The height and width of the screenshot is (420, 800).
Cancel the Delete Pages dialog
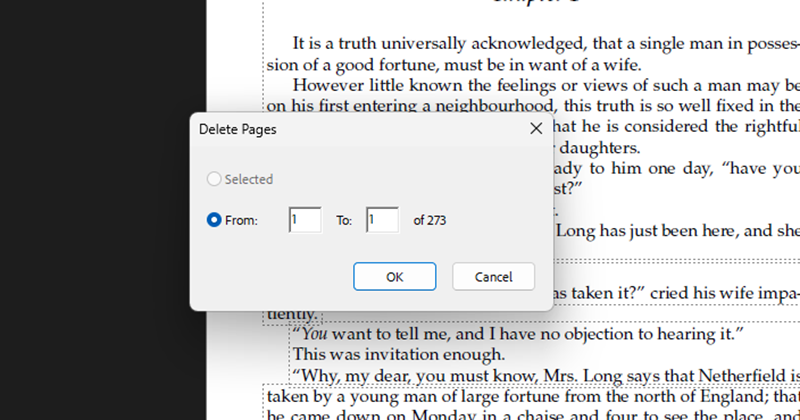pos(493,277)
